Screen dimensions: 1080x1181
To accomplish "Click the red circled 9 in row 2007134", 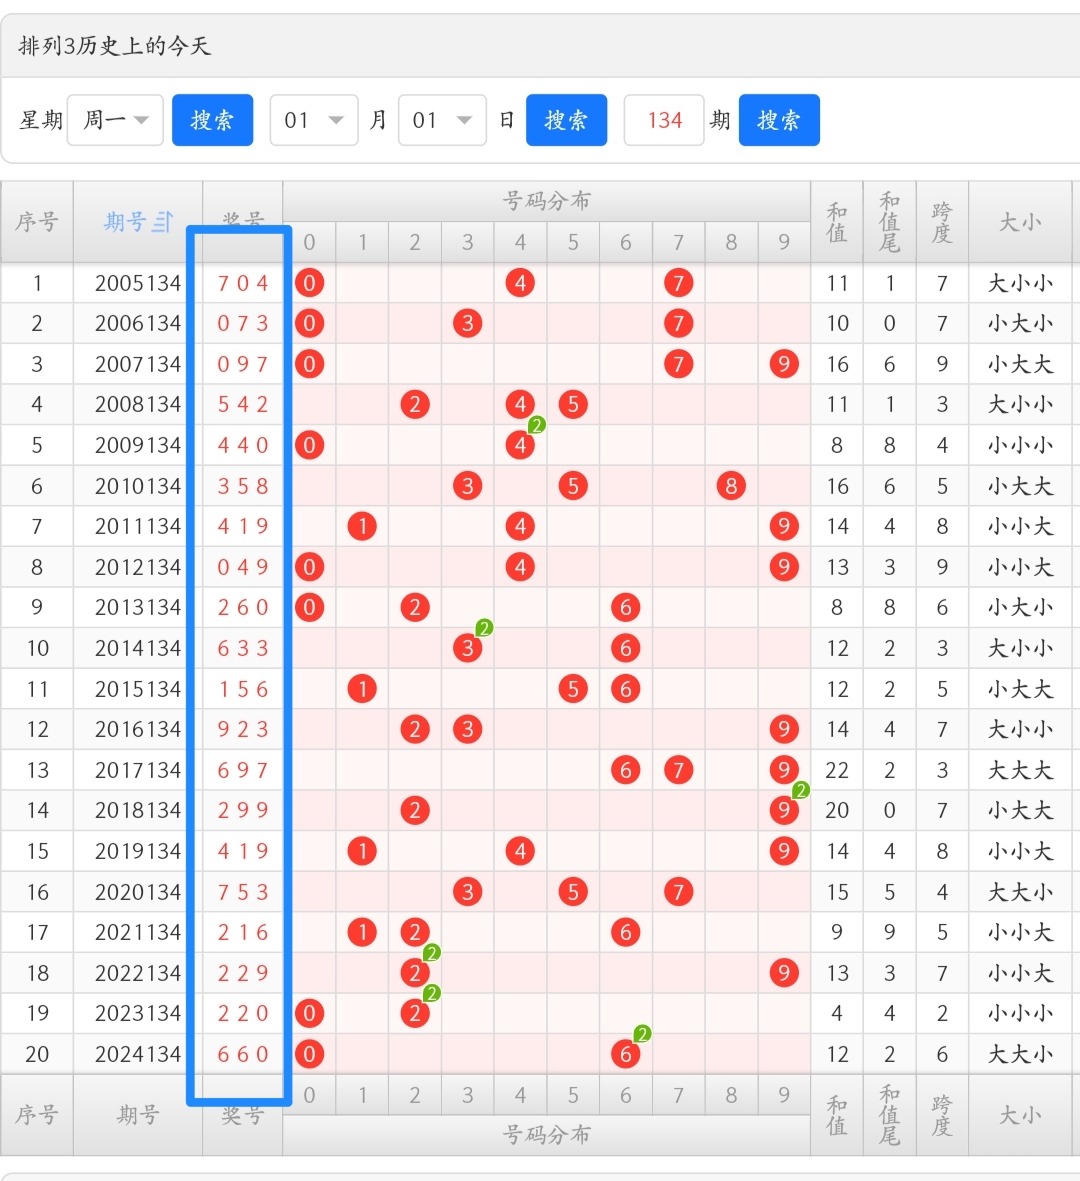I will point(784,364).
